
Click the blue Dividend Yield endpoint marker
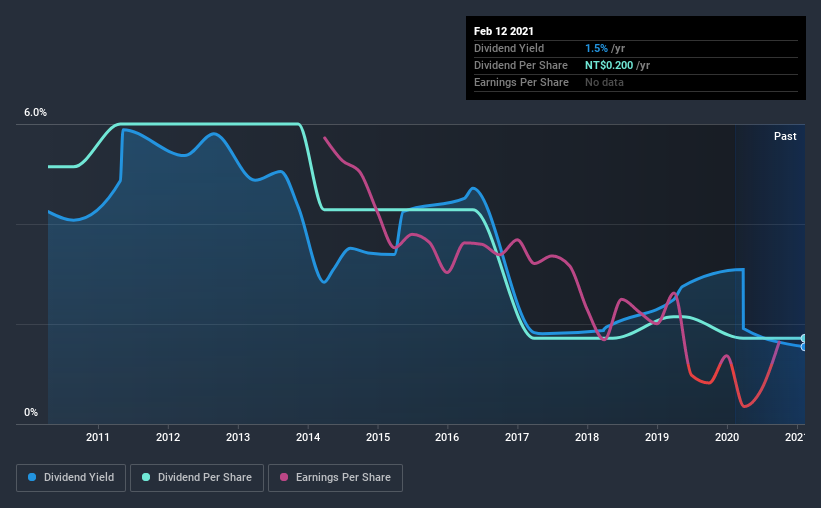coord(804,347)
